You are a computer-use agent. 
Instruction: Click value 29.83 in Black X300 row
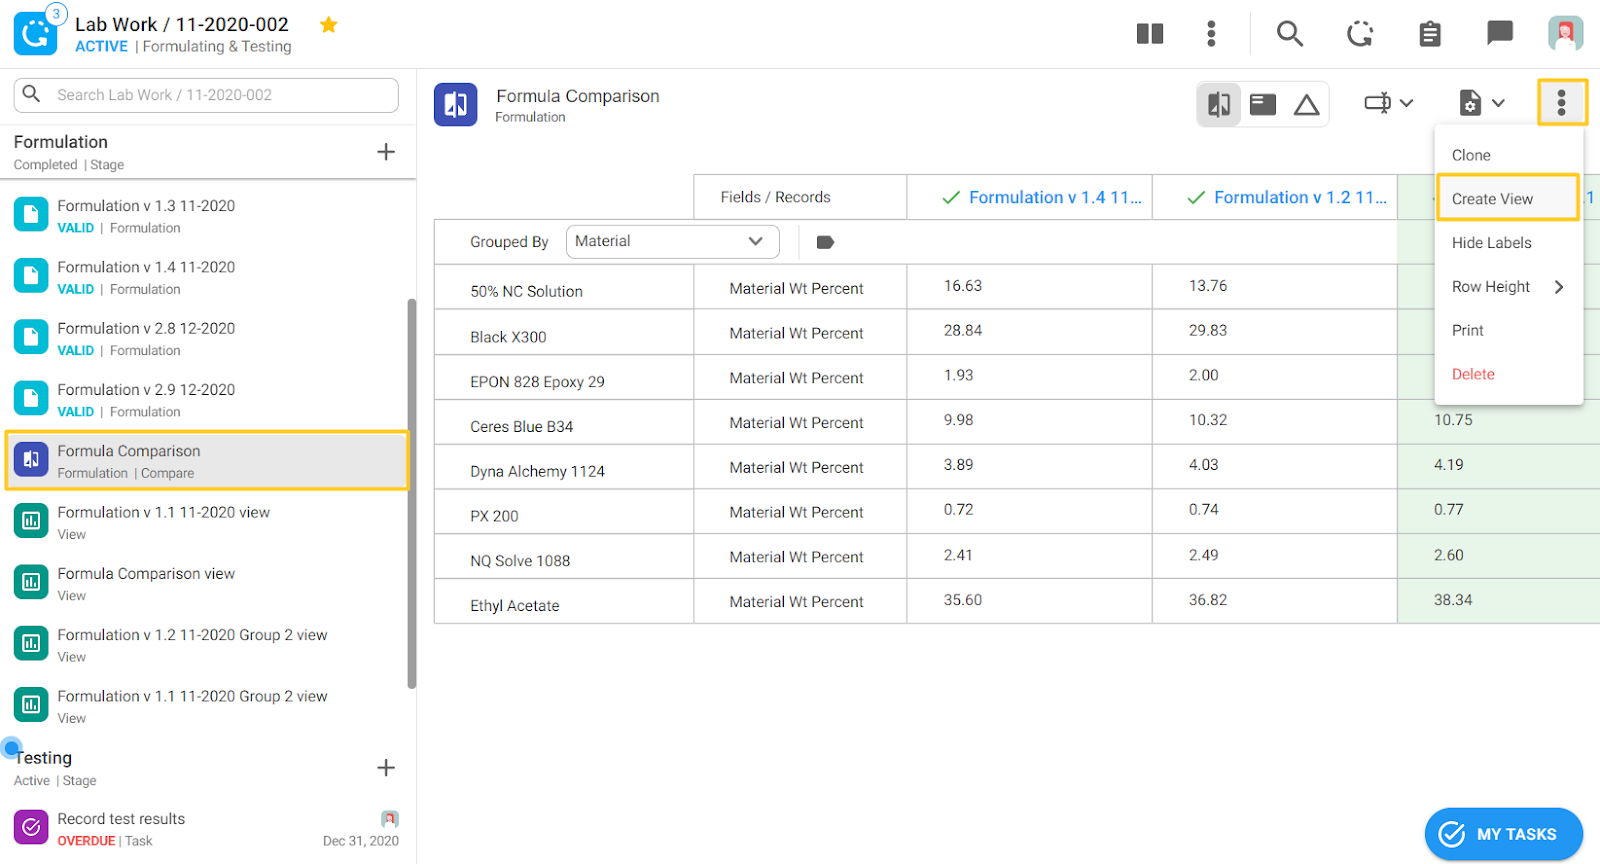[x=1208, y=330]
